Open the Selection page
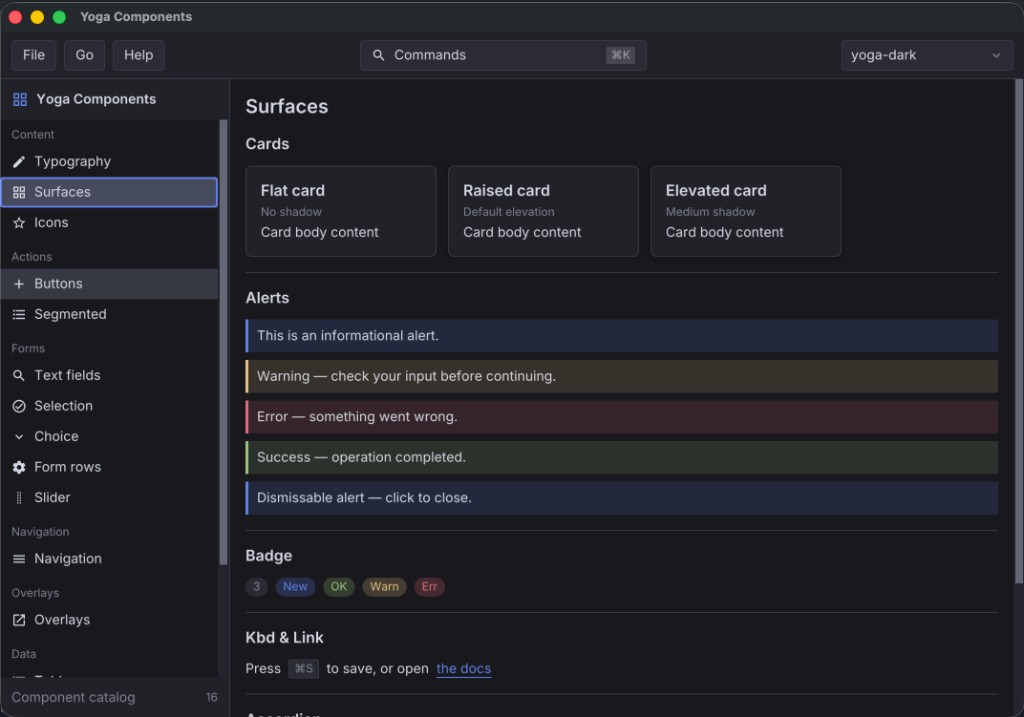Image resolution: width=1024 pixels, height=717 pixels. click(x=109, y=406)
